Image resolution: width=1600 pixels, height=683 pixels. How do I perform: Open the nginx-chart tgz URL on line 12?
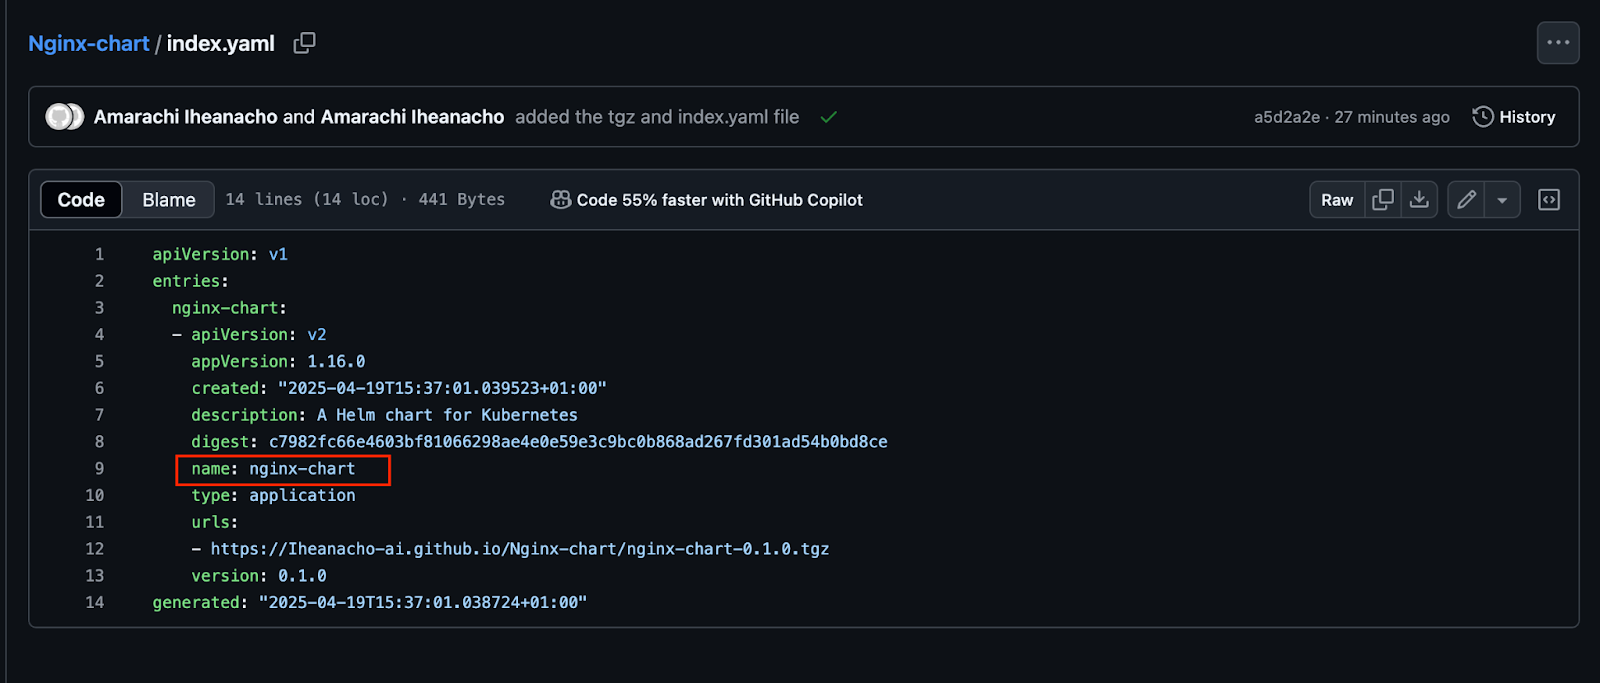click(x=520, y=549)
